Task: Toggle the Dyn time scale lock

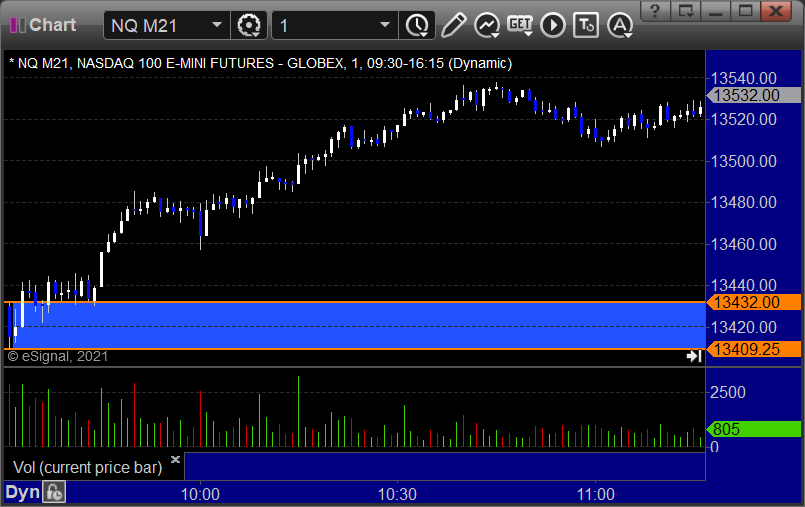Action: coord(54,493)
